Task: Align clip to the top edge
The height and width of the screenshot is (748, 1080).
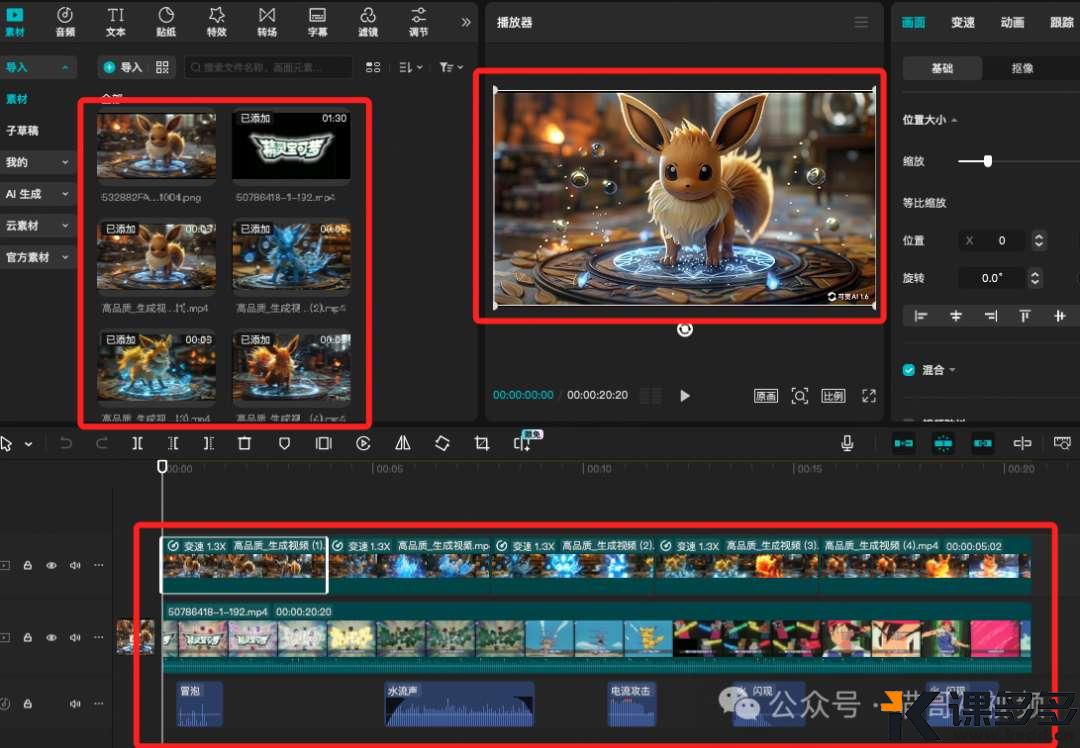Action: (1025, 316)
